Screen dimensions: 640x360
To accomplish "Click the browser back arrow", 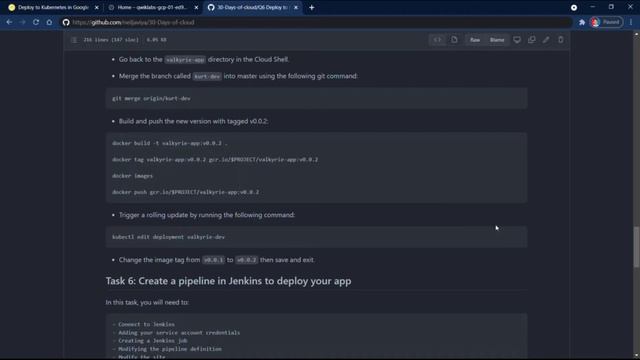I will [9, 22].
